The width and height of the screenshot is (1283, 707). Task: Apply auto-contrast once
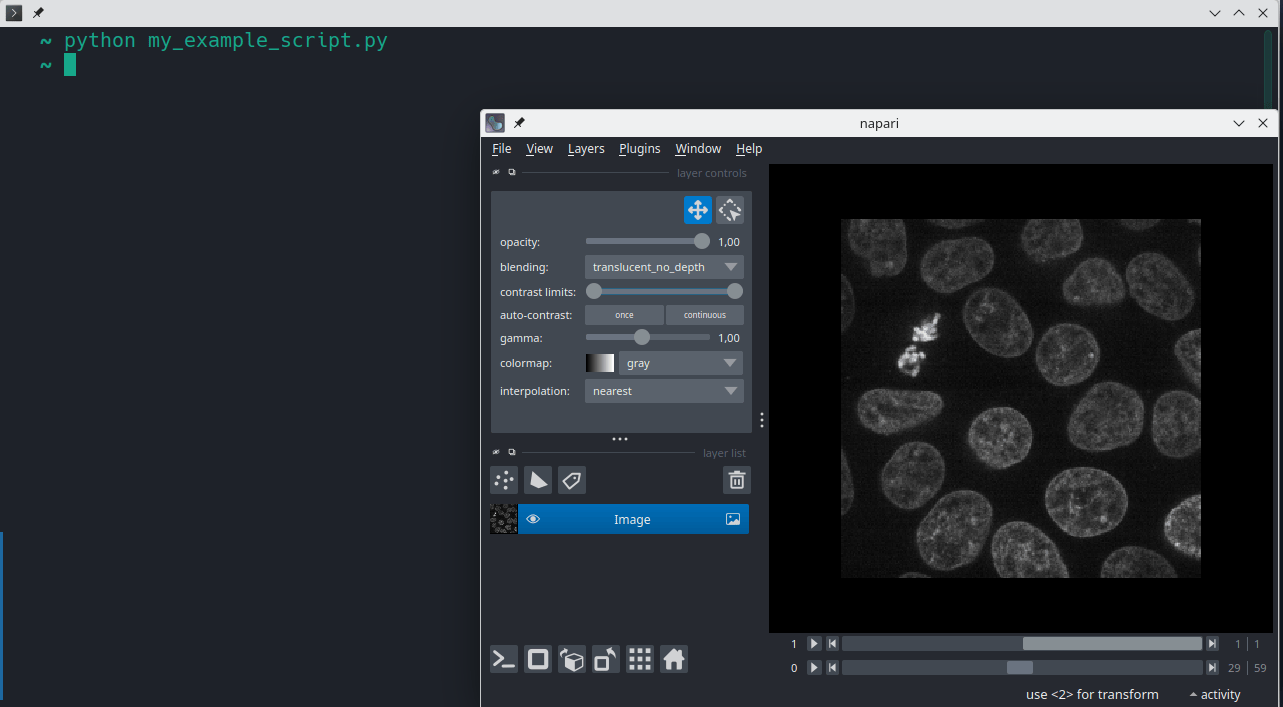pyautogui.click(x=623, y=314)
